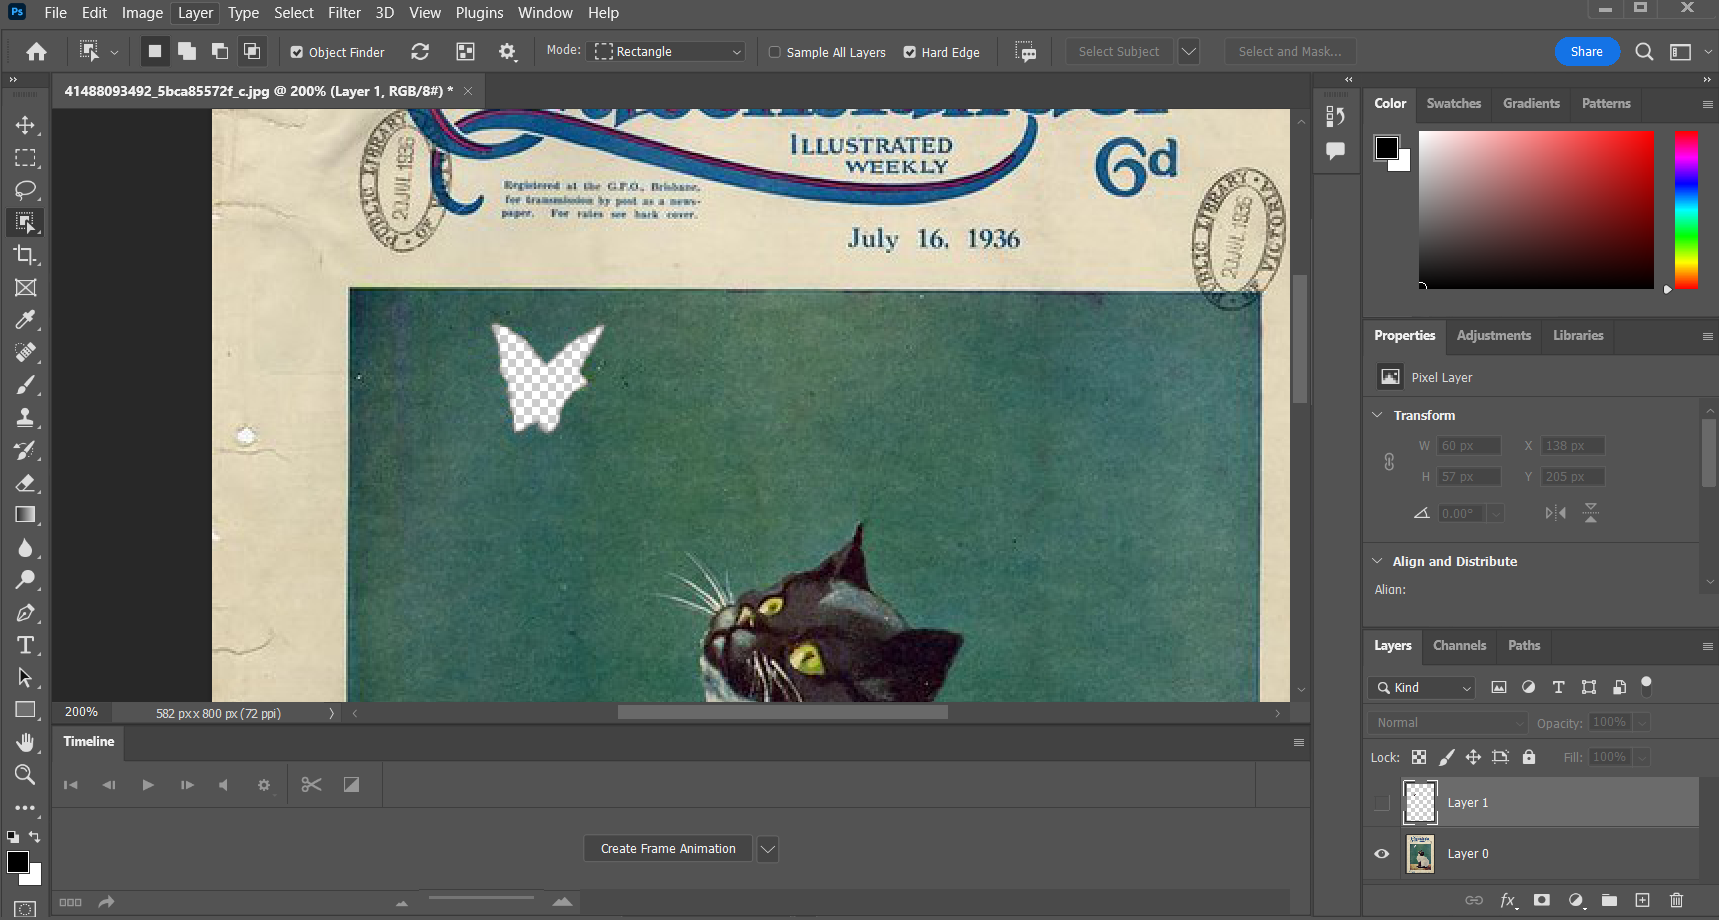Open the Mode Rectangle dropdown
Screen dimensions: 1719x920
668,52
